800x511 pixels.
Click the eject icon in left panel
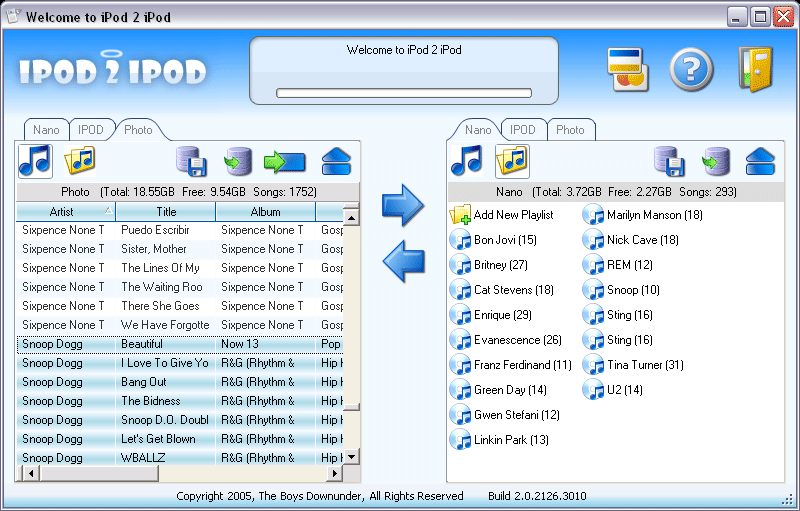pyautogui.click(x=336, y=162)
